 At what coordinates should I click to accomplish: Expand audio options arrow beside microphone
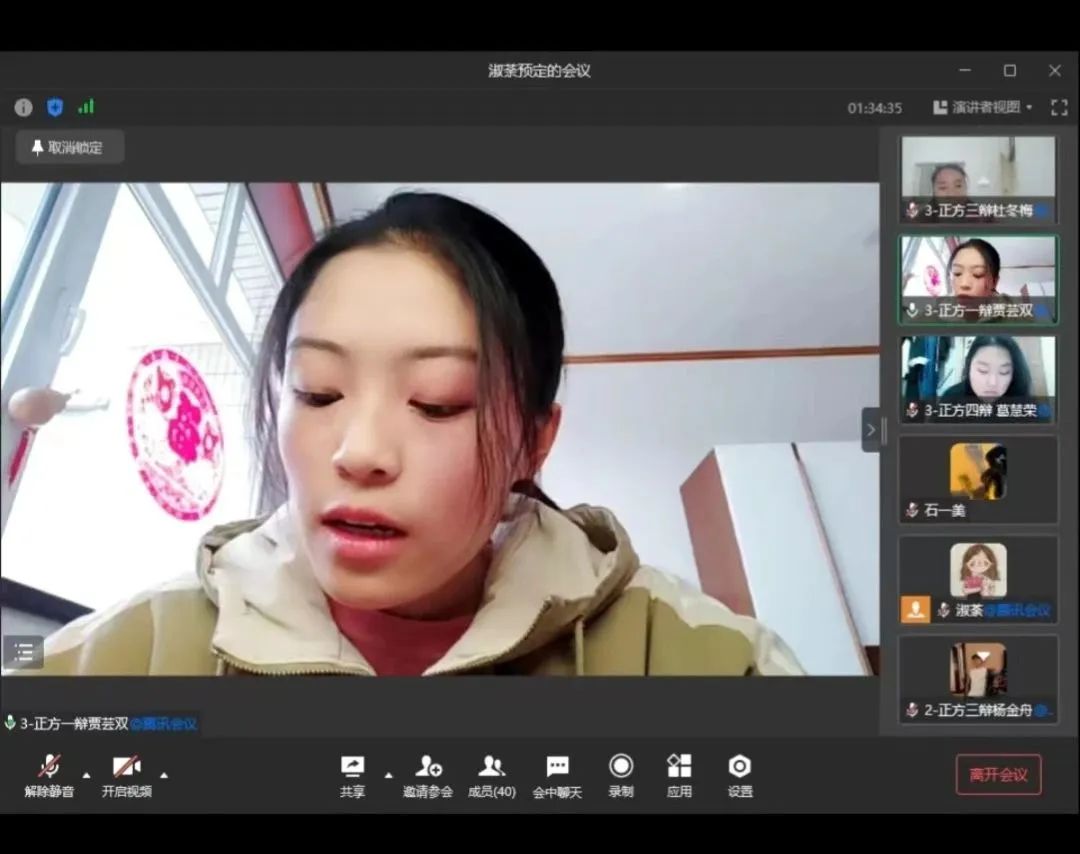coord(86,775)
